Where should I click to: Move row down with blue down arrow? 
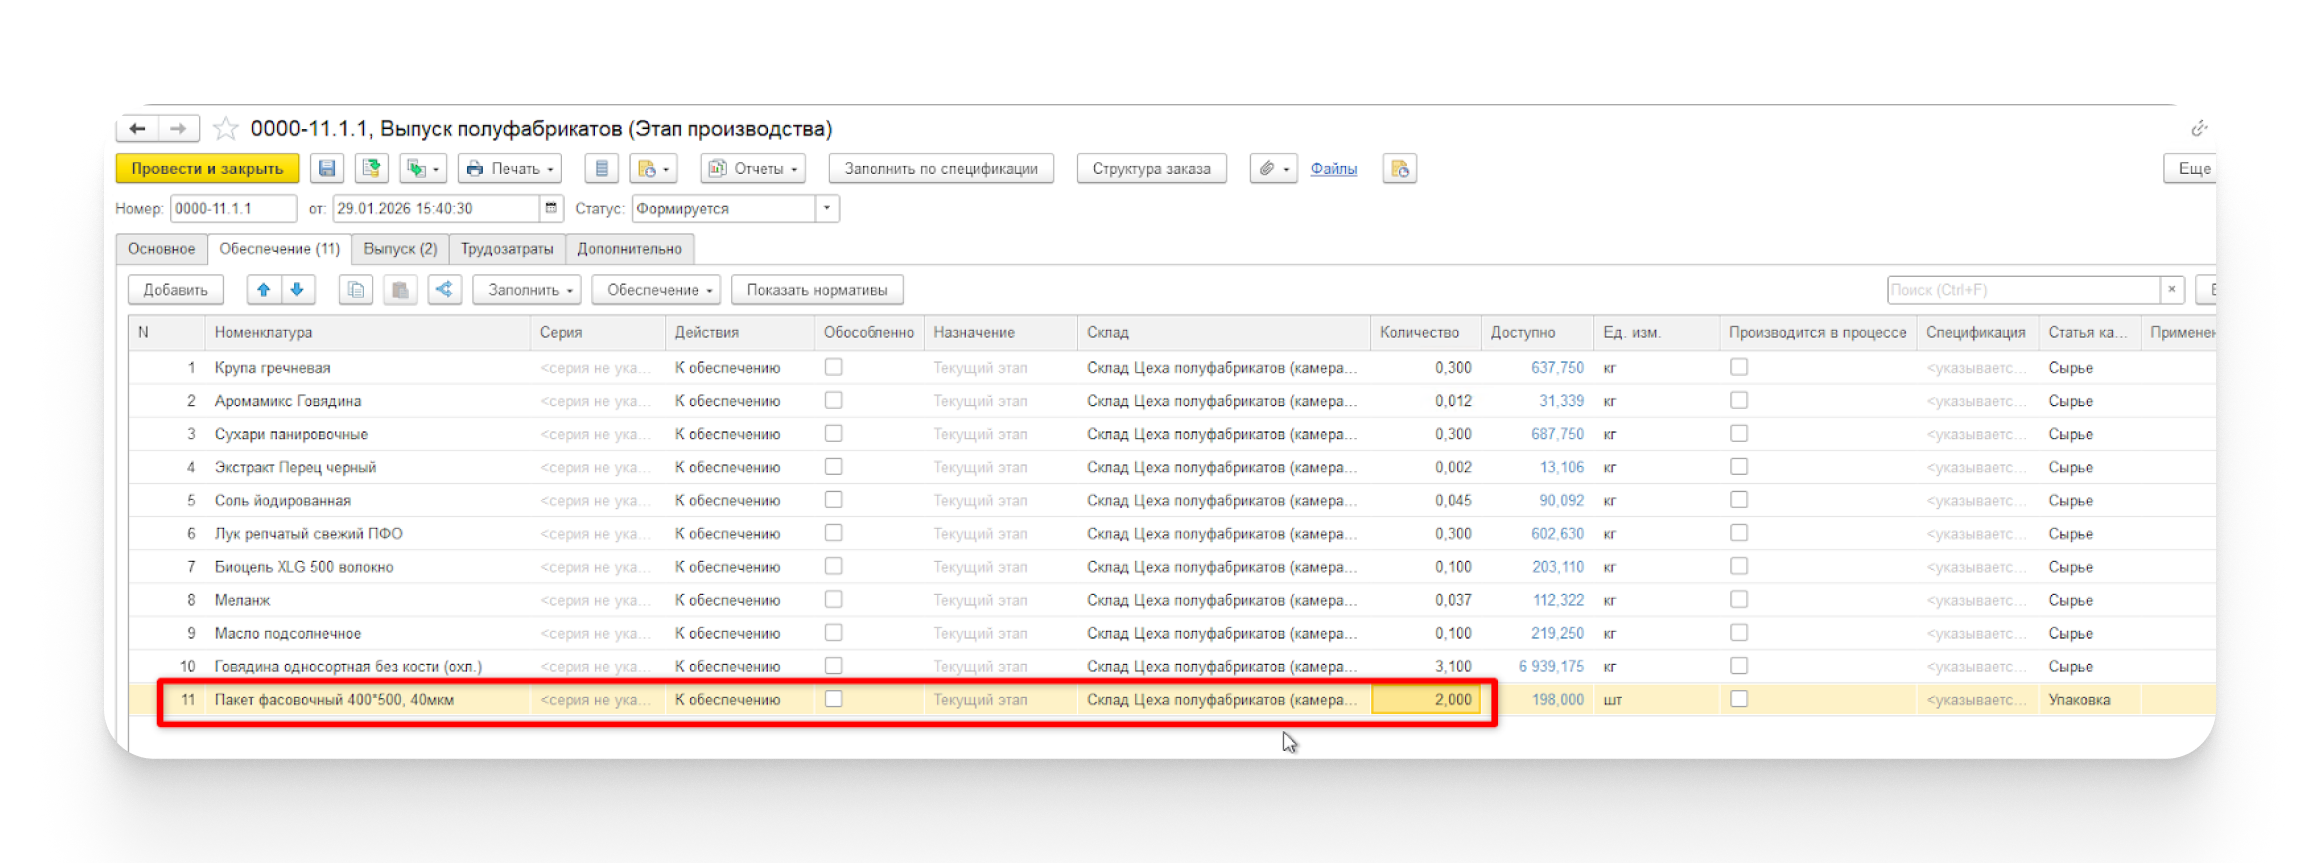pyautogui.click(x=297, y=290)
